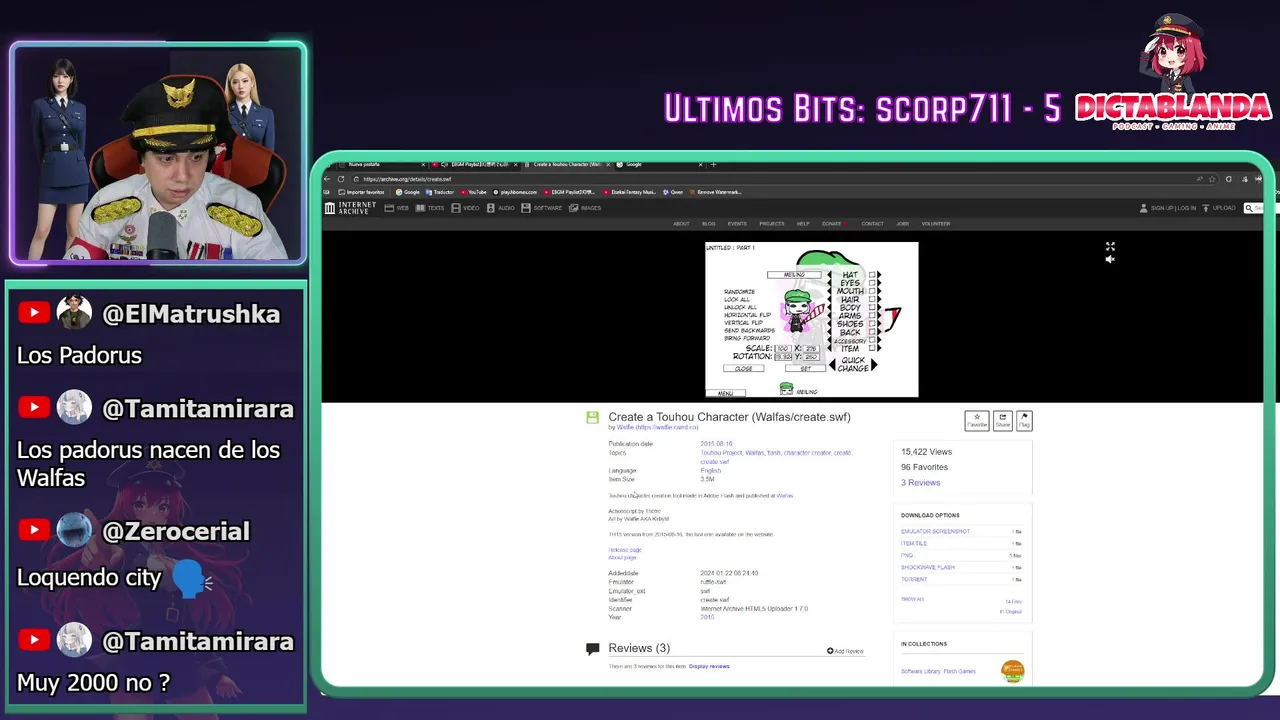Click the Sign Up / Log In user icon
Image resolution: width=1280 pixels, height=720 pixels.
(x=1144, y=208)
